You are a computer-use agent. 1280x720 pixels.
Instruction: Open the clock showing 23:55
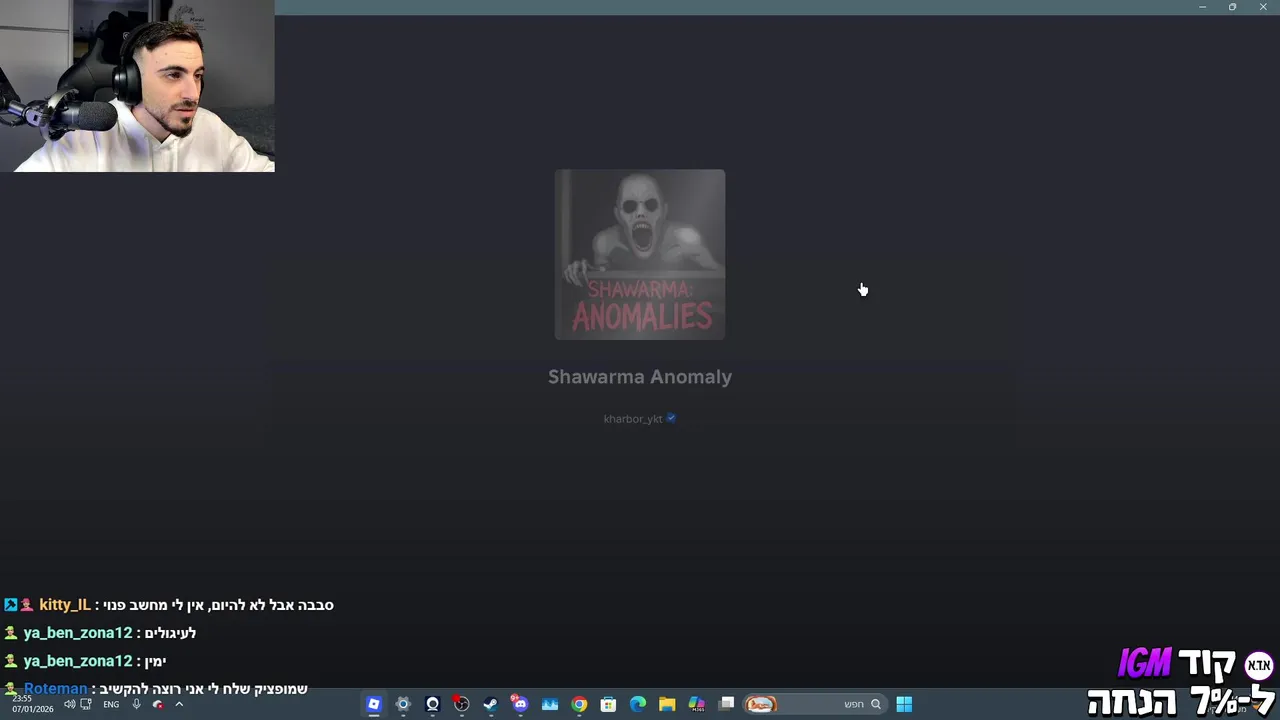32,704
